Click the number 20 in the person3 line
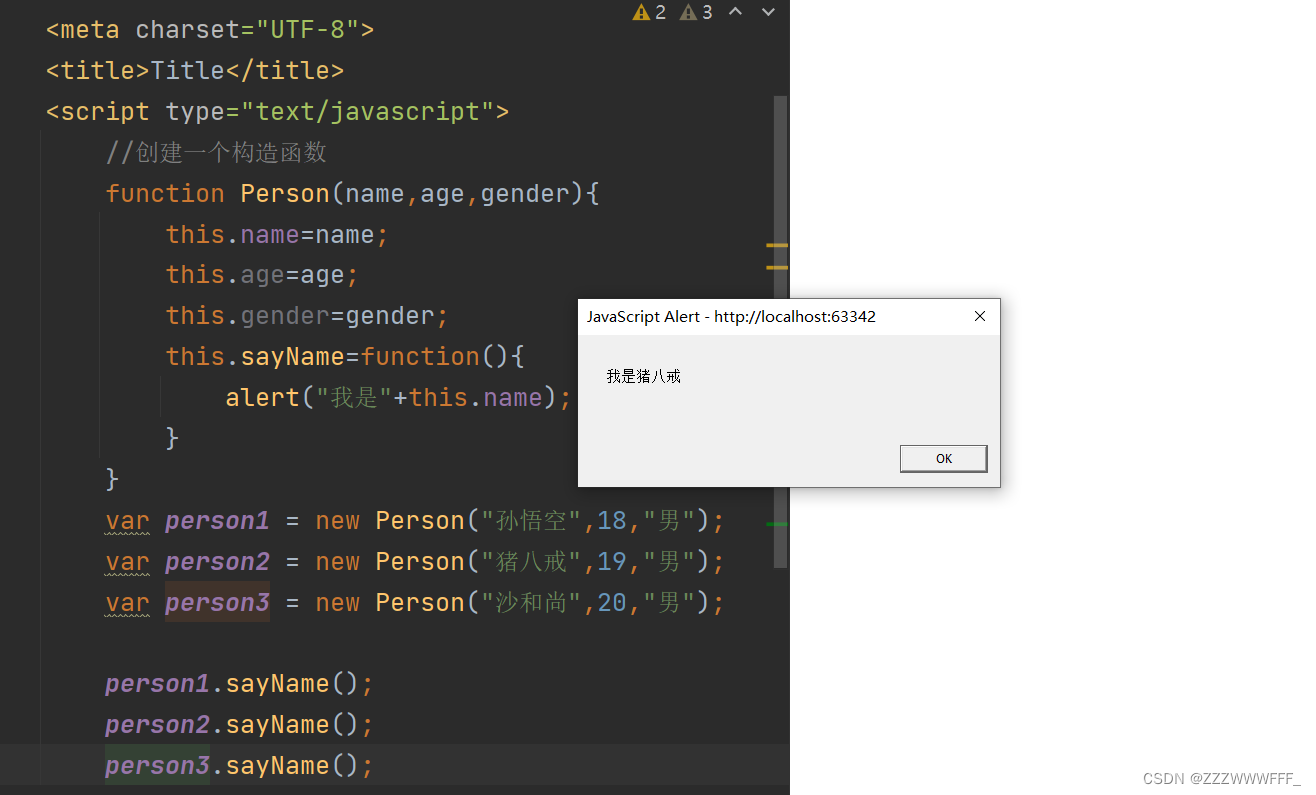This screenshot has width=1316, height=795. coord(612,603)
